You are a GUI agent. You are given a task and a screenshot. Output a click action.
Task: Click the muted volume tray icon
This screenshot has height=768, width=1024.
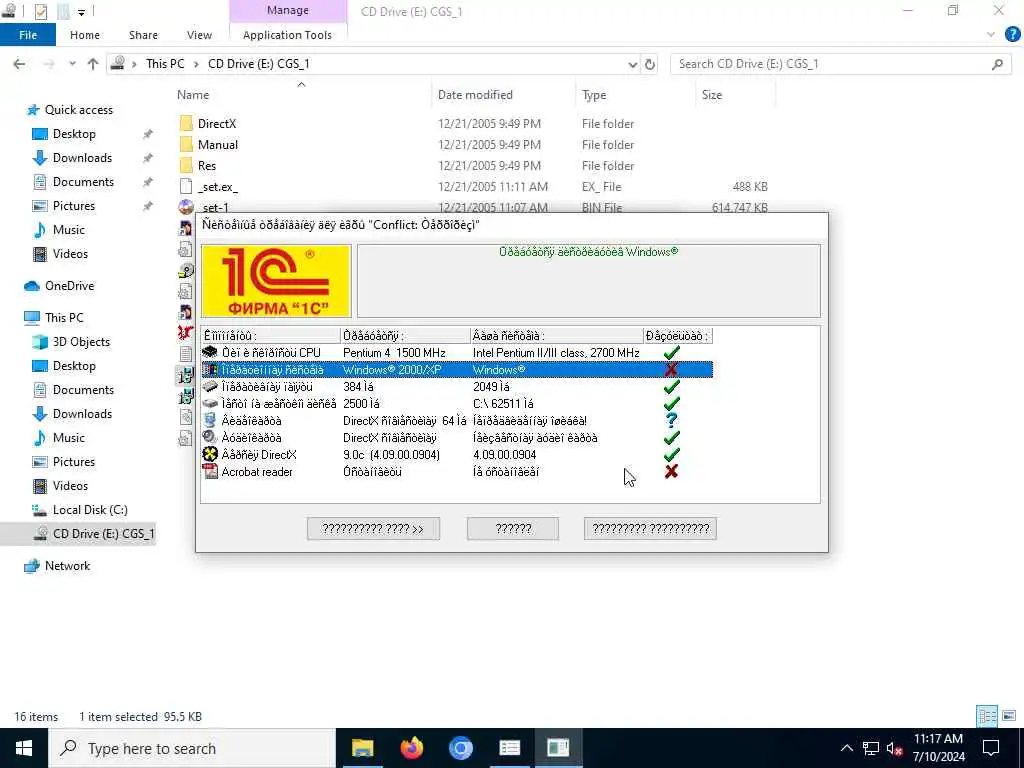pyautogui.click(x=893, y=748)
